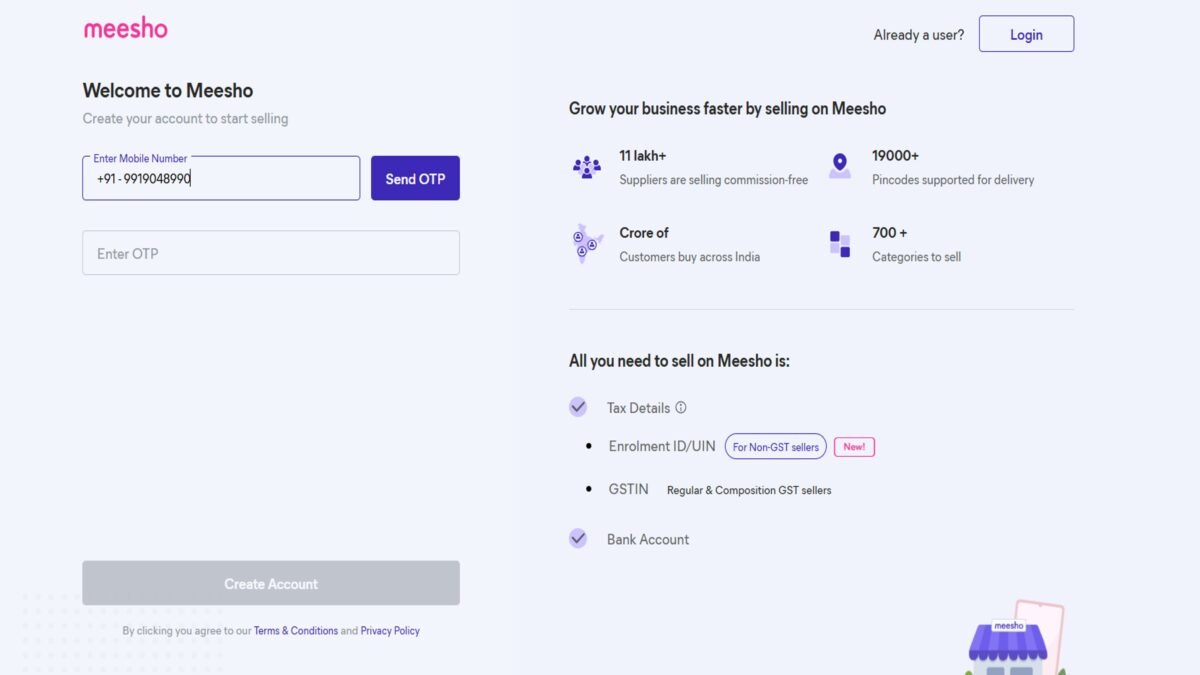This screenshot has height=675, width=1200.
Task: Click 'Regular & Composition GST sellers' text
Action: point(749,490)
